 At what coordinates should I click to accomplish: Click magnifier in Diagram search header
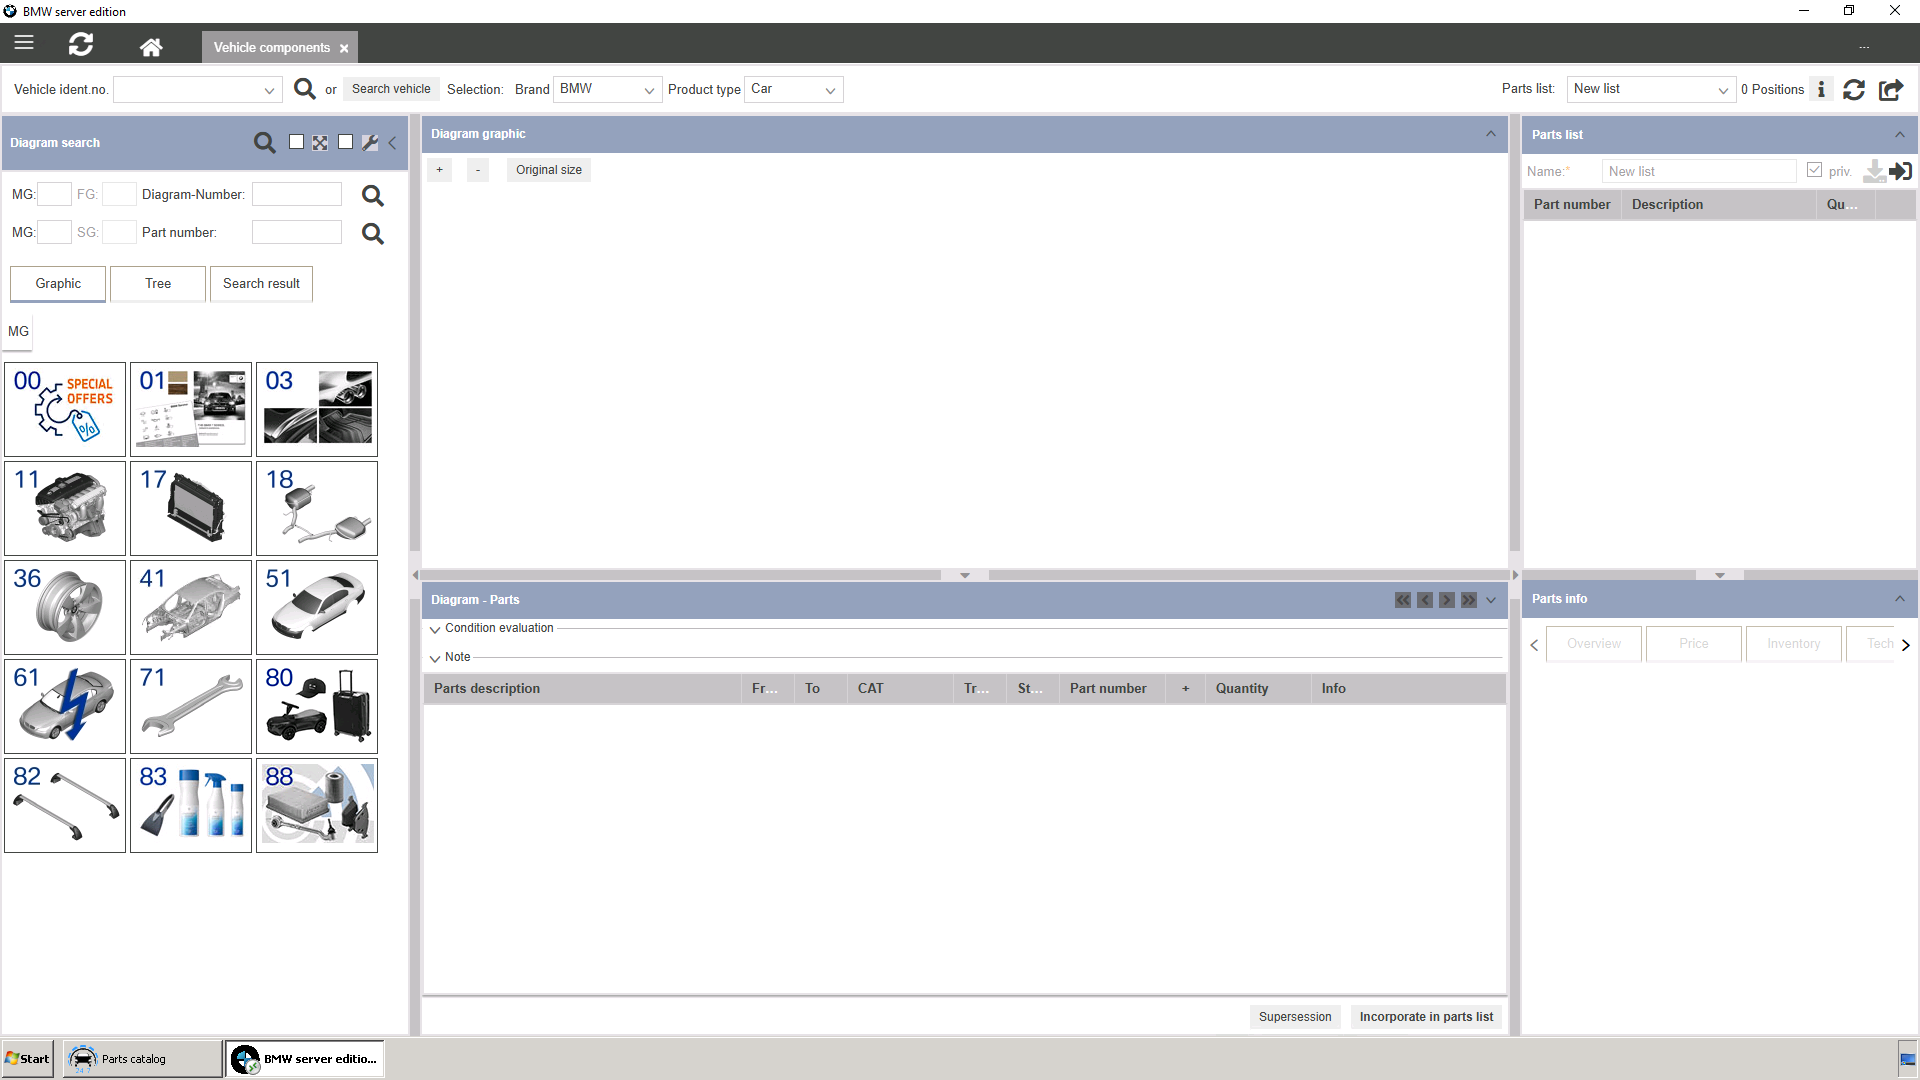264,143
